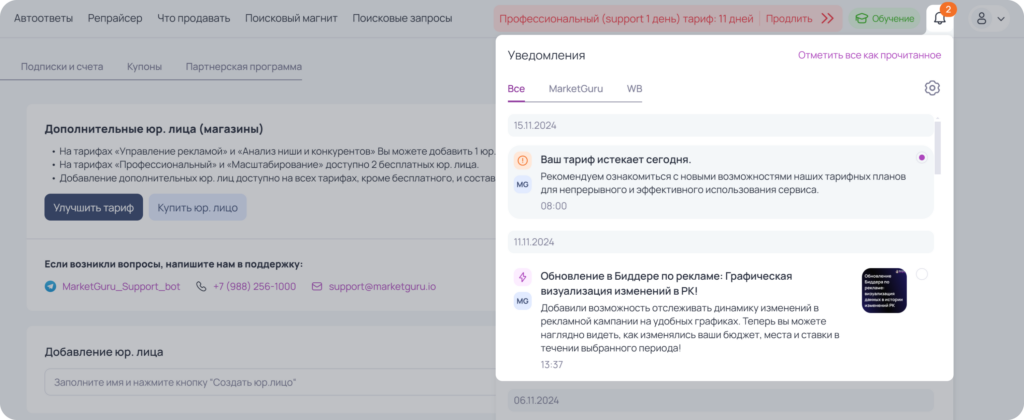
Task: Click the user profile avatar icon
Action: 981,18
